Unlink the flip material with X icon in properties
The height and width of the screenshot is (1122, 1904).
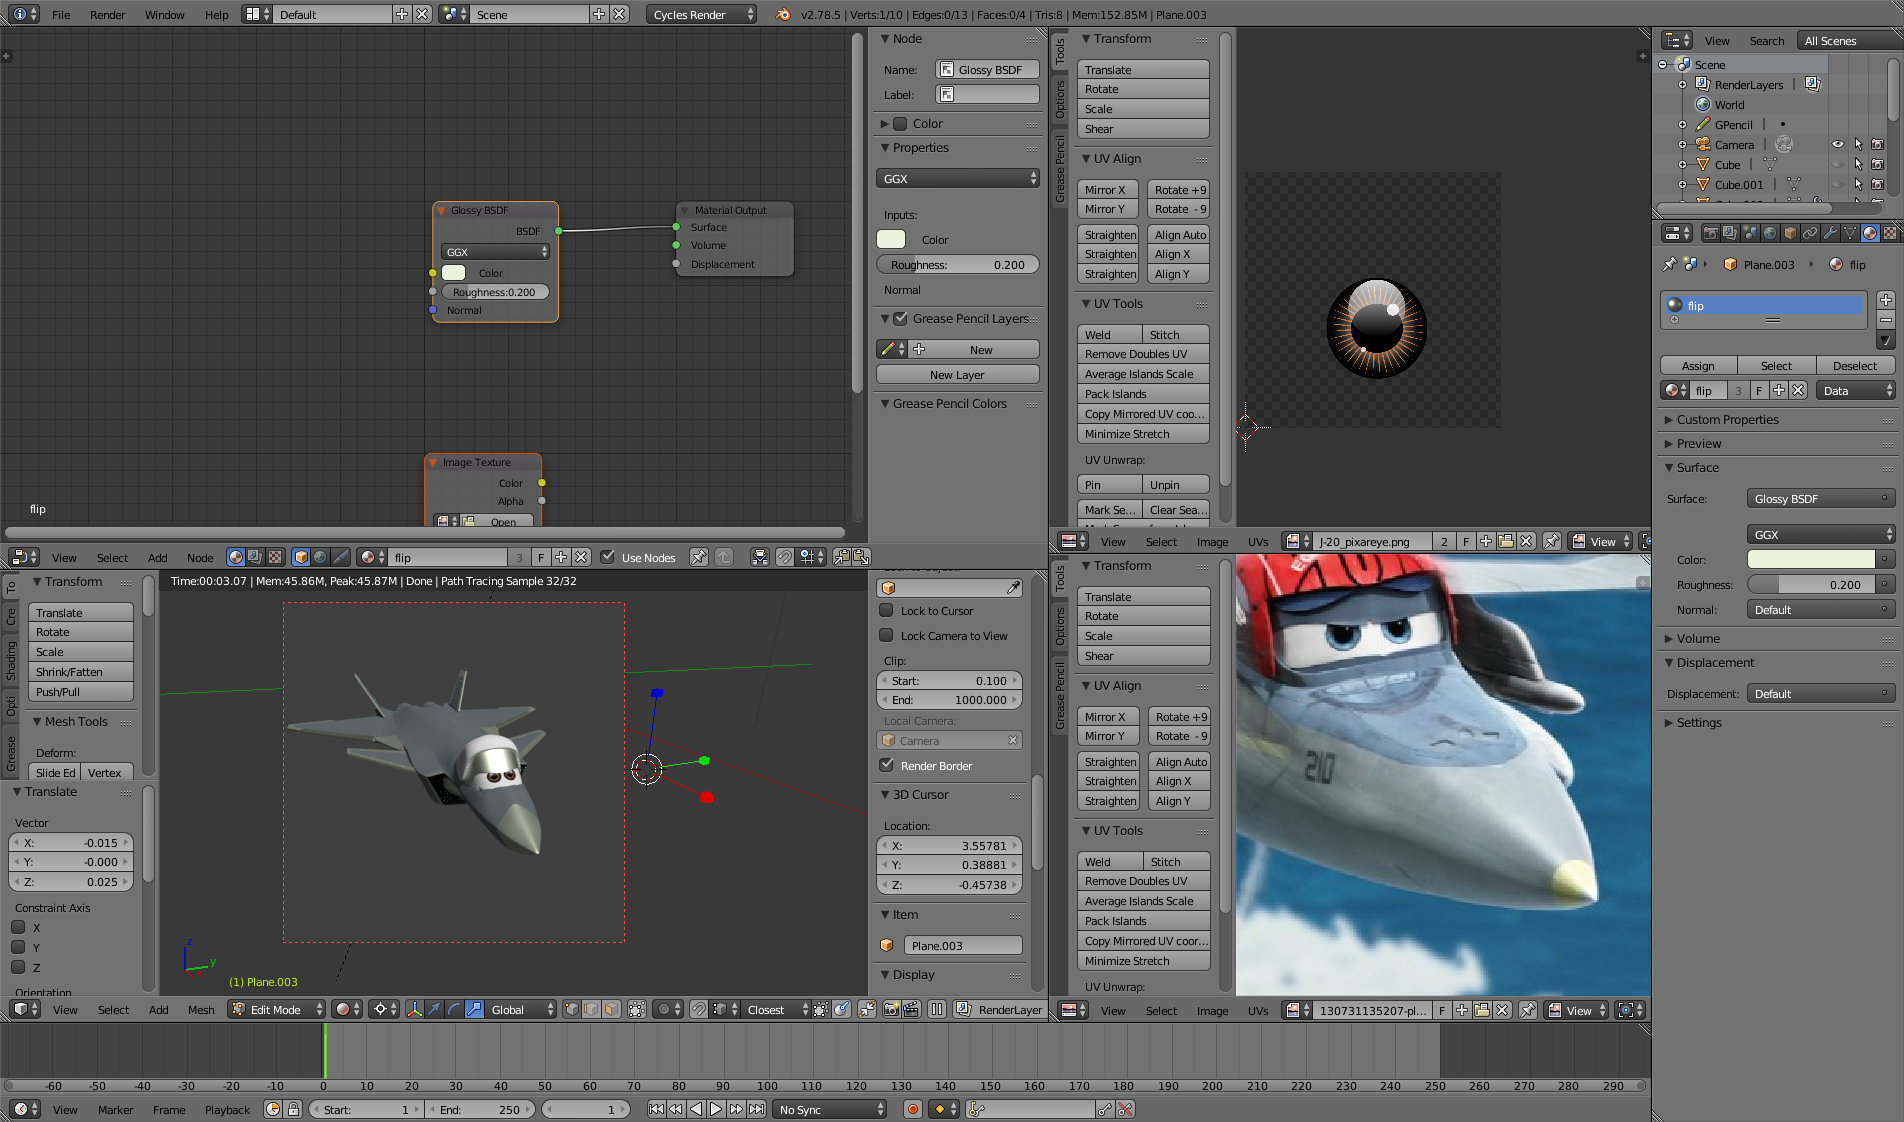tap(1798, 391)
